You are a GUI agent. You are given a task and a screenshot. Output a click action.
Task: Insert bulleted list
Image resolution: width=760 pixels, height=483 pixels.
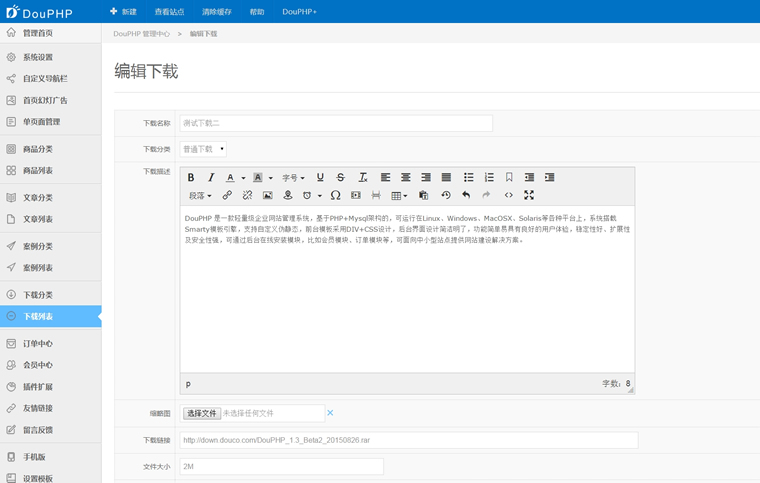468,177
